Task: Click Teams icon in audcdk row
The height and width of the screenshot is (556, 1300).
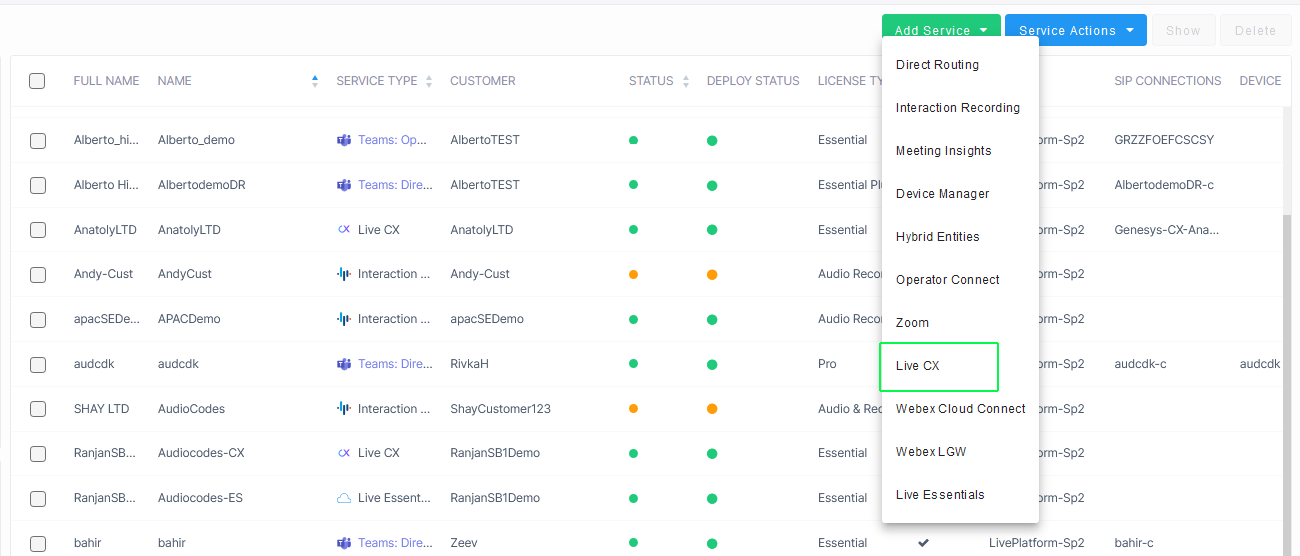Action: pos(344,364)
